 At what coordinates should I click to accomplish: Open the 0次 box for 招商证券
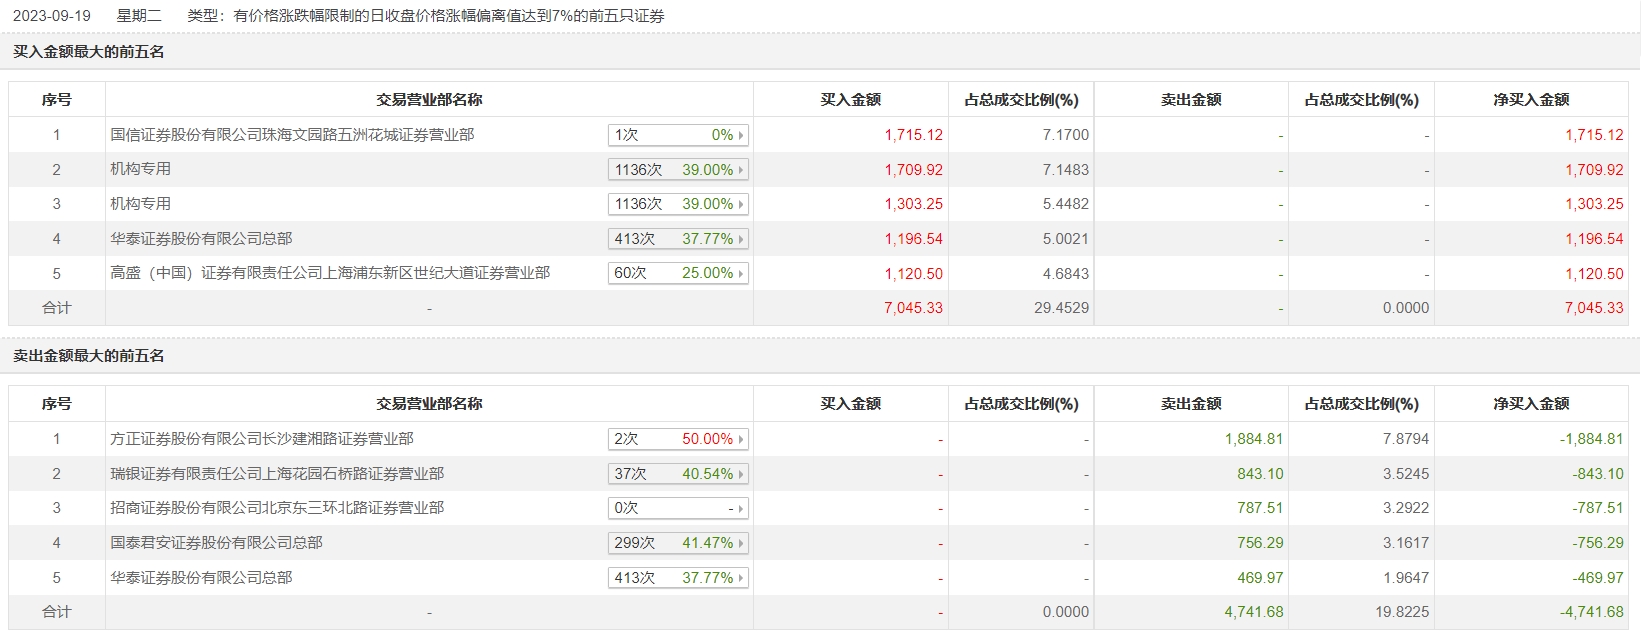point(678,508)
